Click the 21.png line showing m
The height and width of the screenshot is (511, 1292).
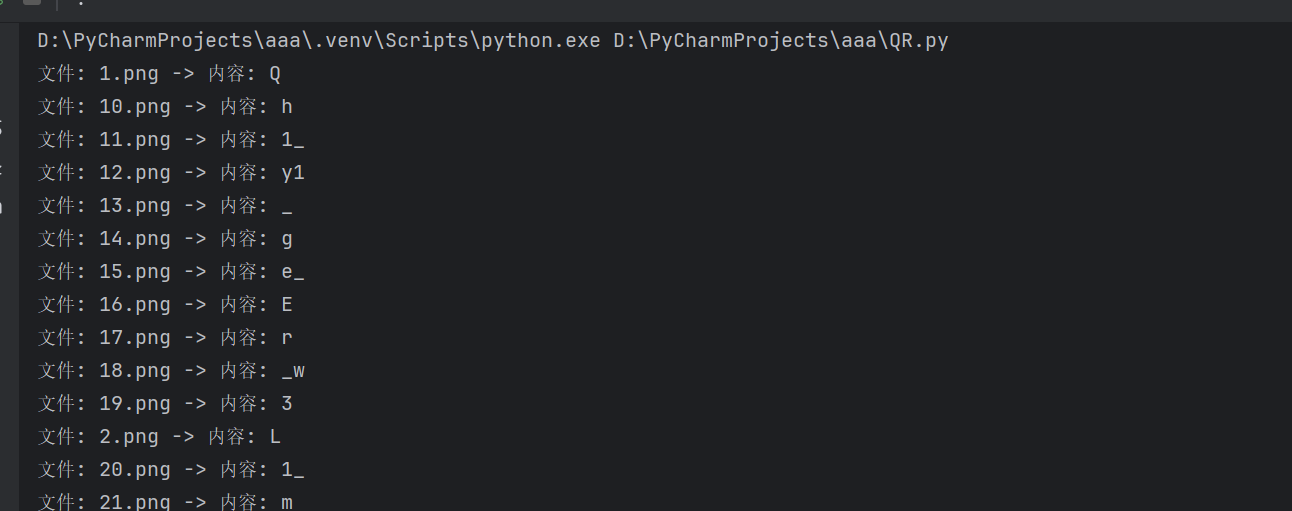166,502
